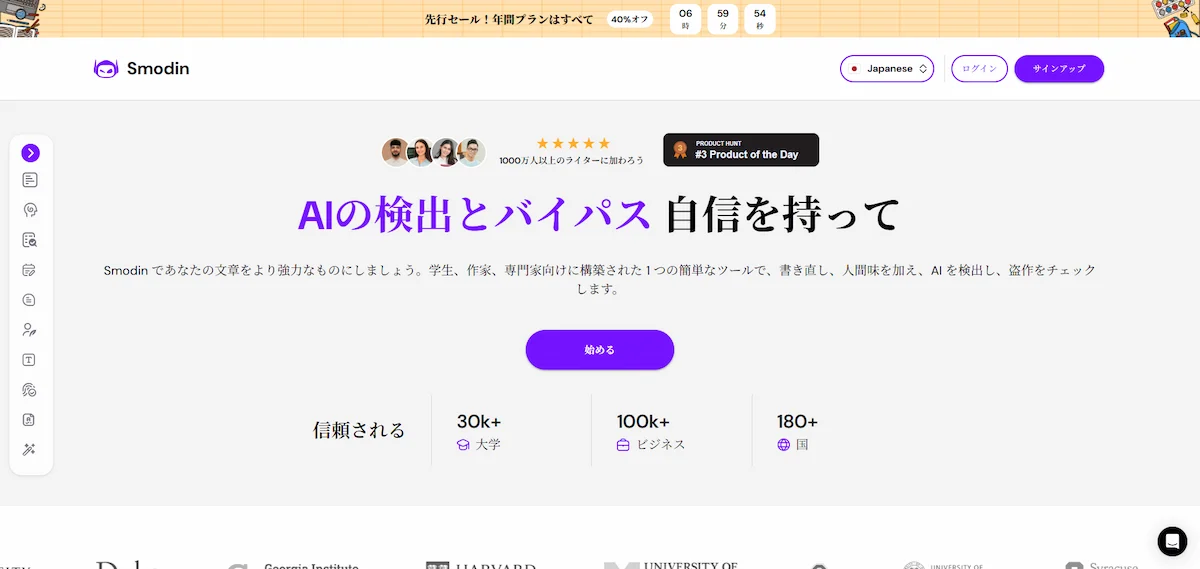Click the AIの検出とバイパス purple heading

(x=475, y=215)
